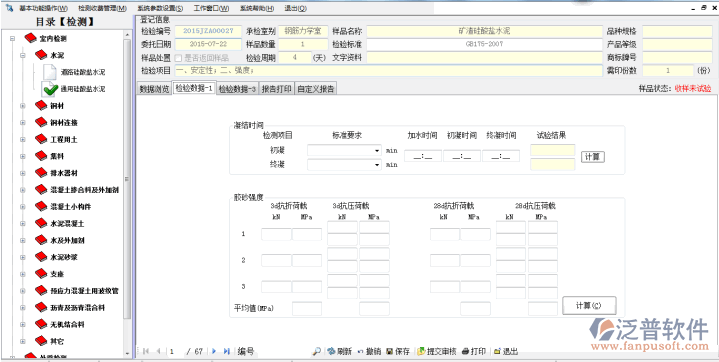Click the 道路硅酸盐水泥 document icon
Viewport: 719px width, 362px height.
[x=50, y=72]
